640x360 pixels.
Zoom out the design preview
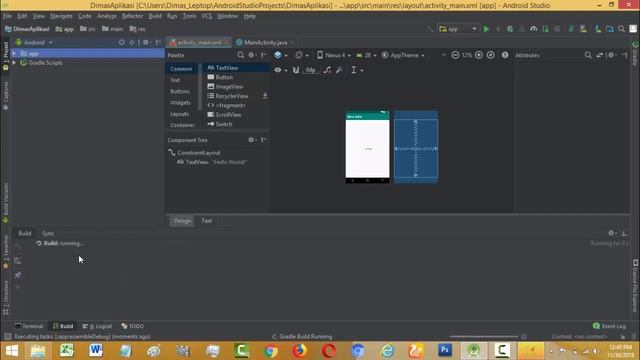point(455,55)
